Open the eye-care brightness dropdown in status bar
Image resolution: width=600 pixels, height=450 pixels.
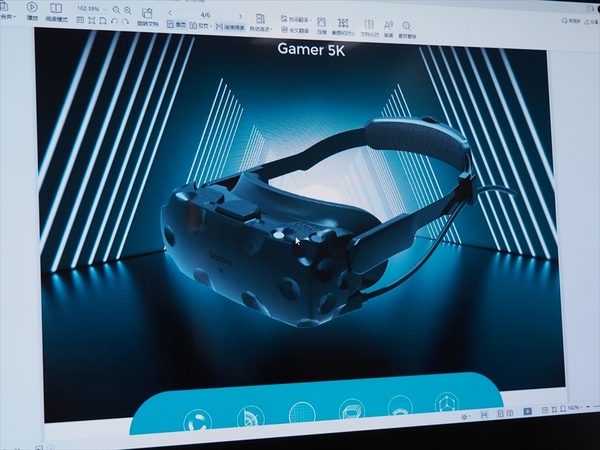(x=466, y=416)
